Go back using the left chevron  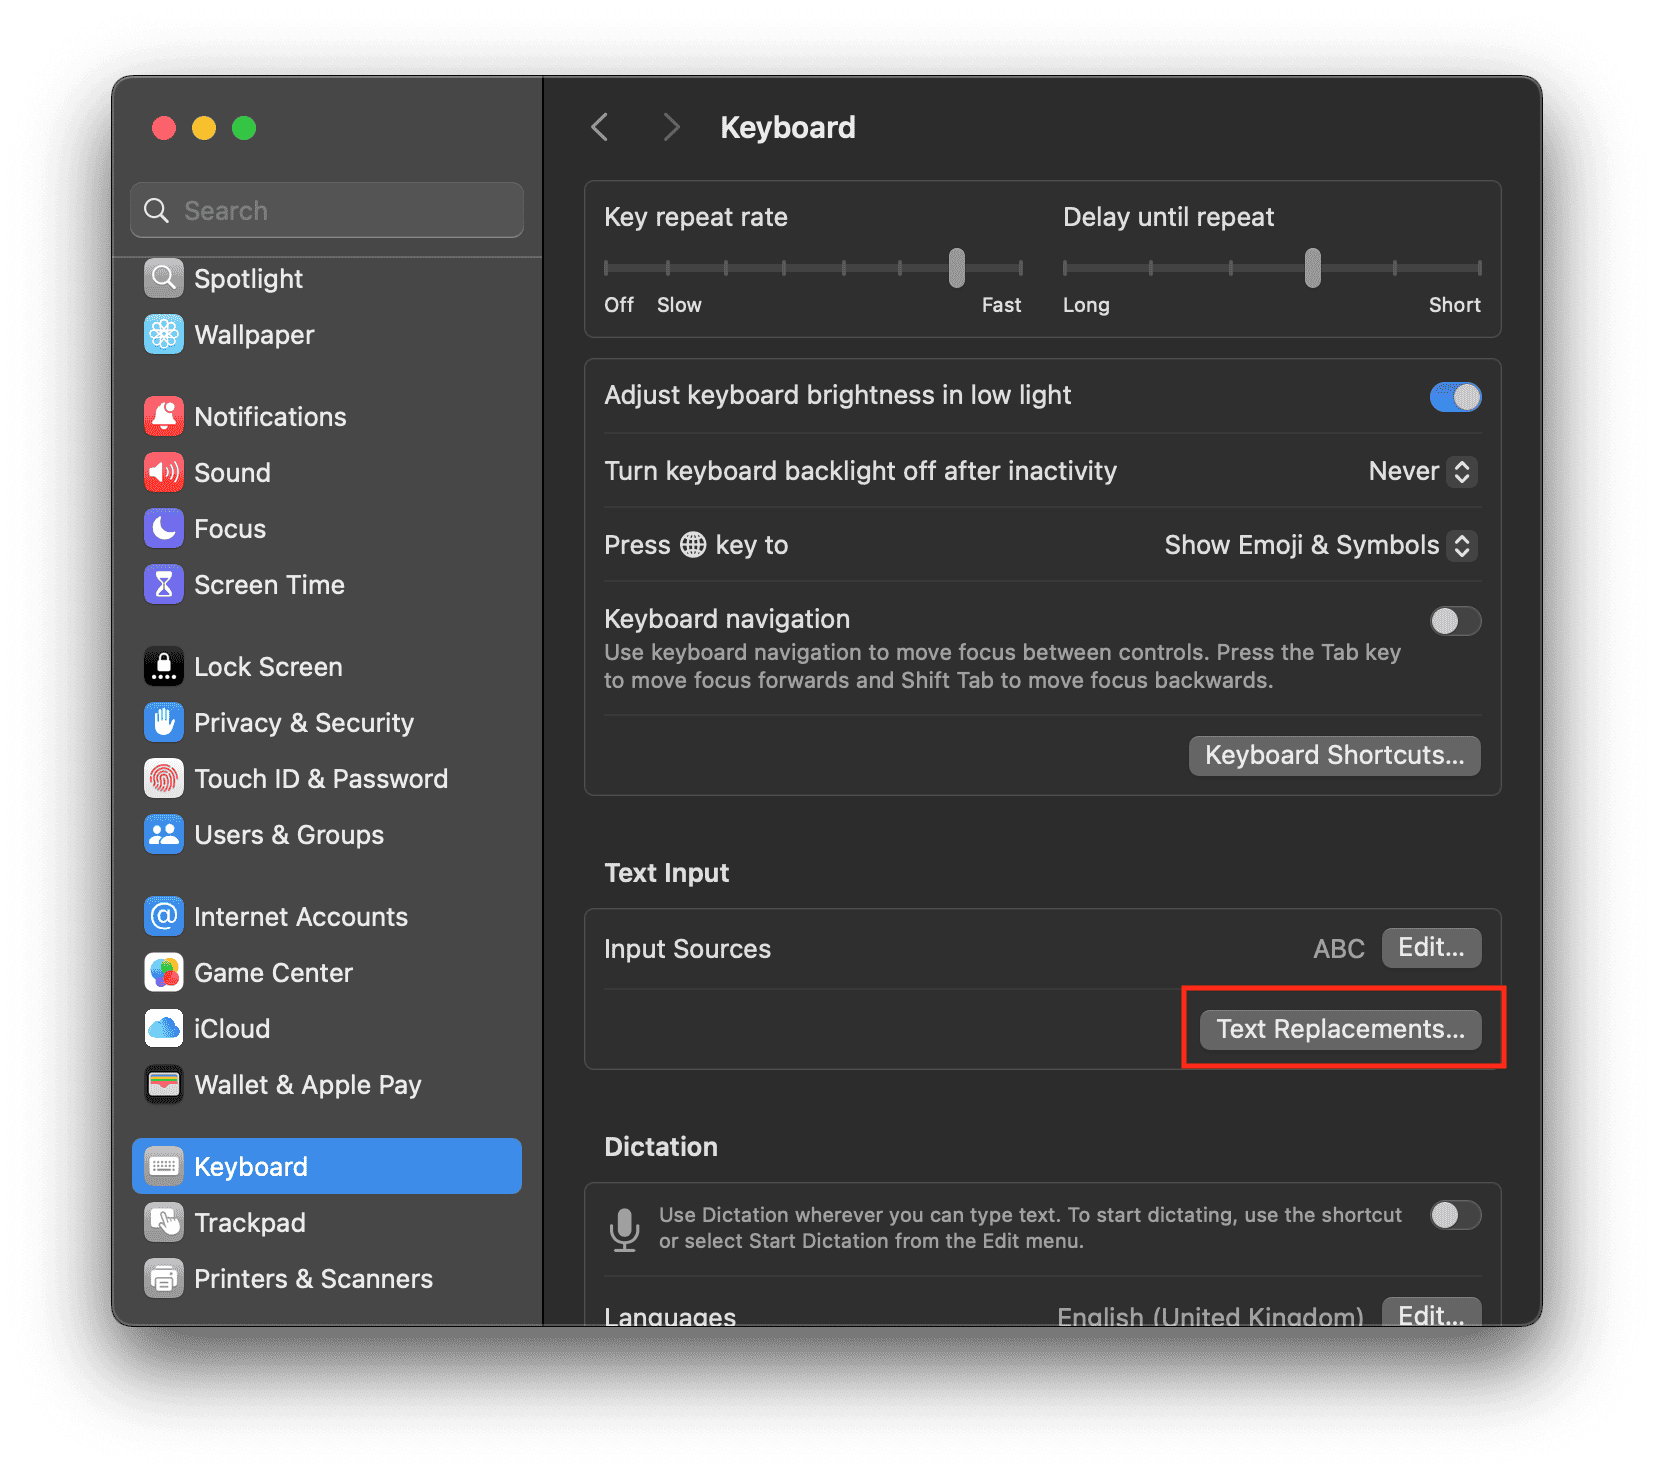(600, 127)
